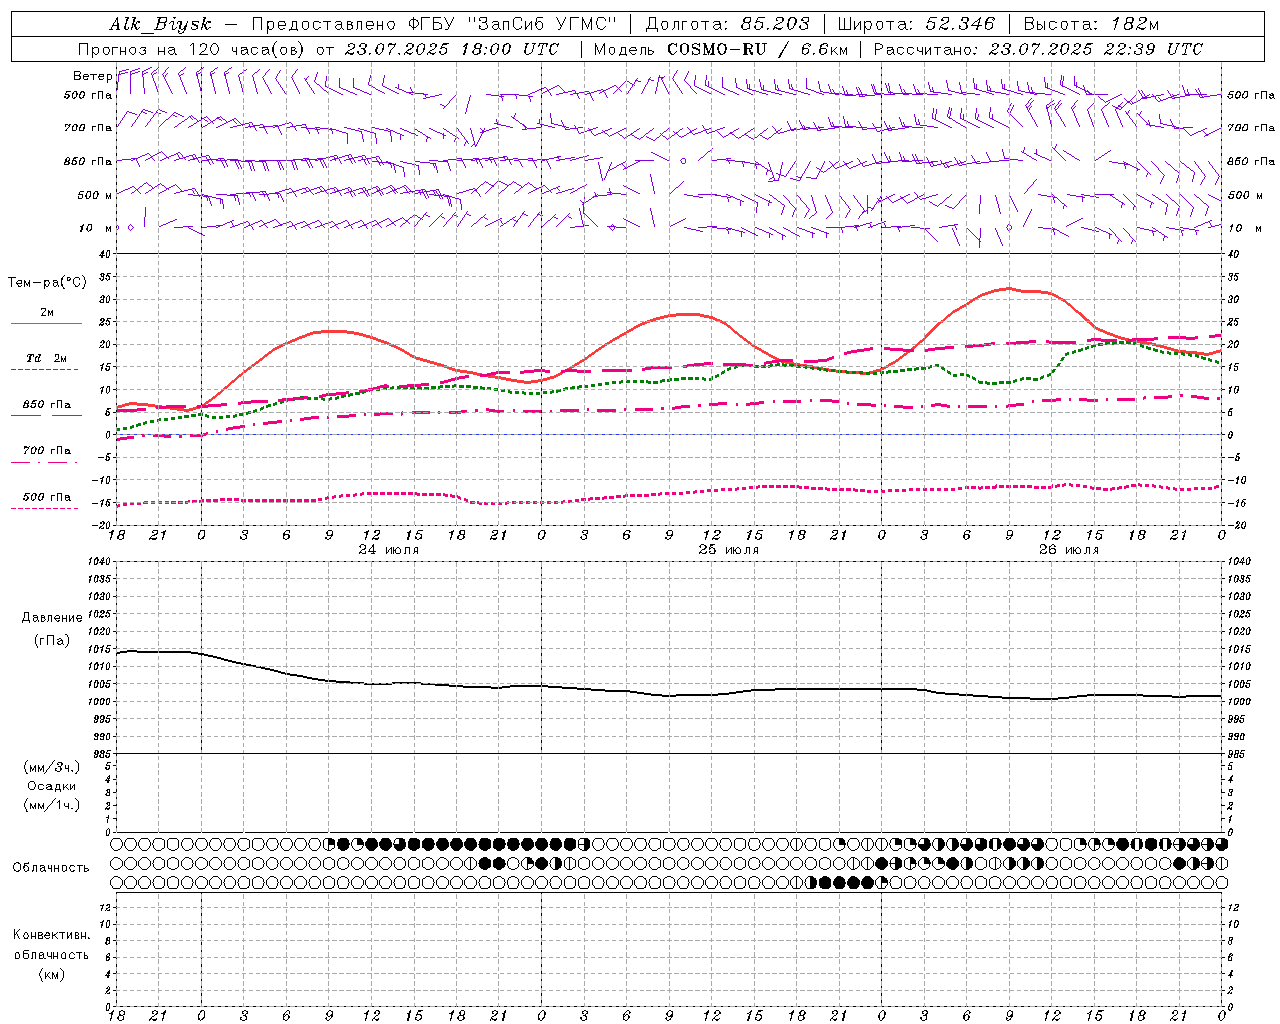Click the Td 2м dew point legend label

[47, 358]
